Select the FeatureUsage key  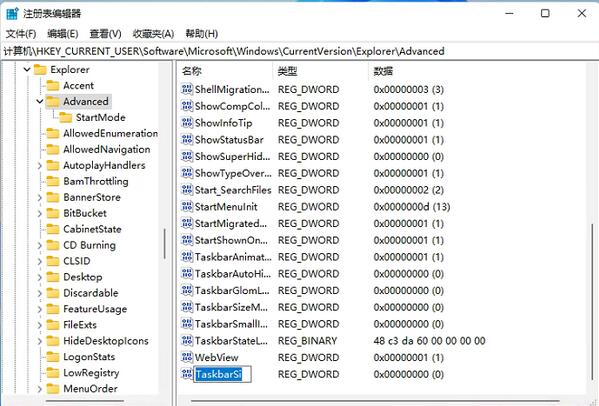pos(95,309)
